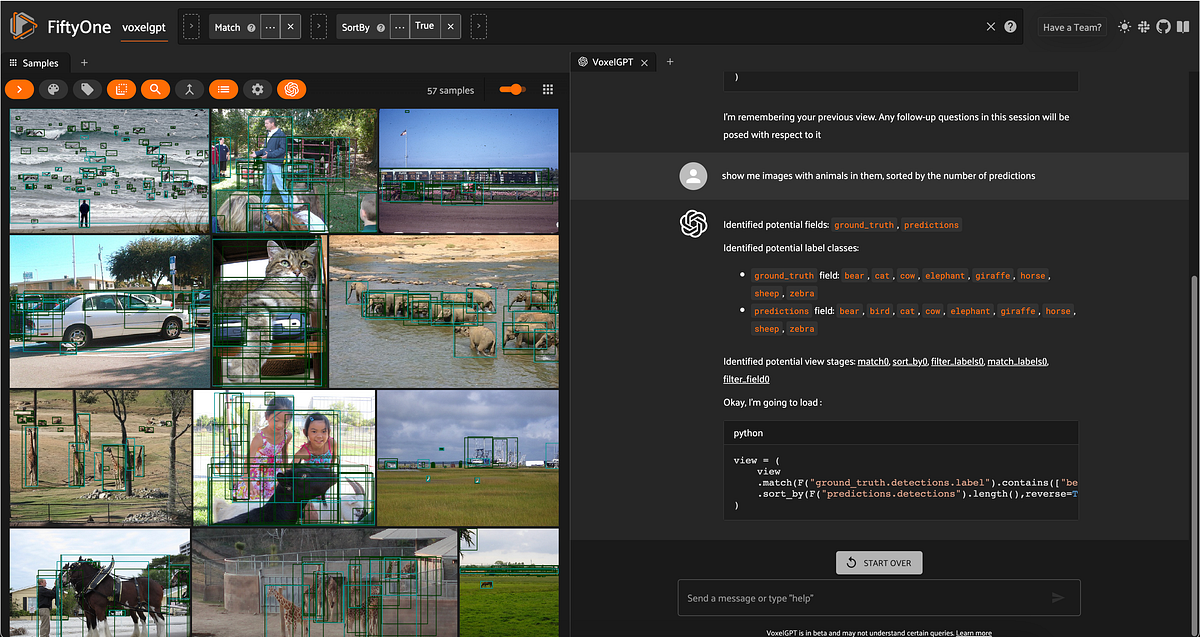The height and width of the screenshot is (637, 1200).
Task: Open the color scheme palette icon
Action: point(54,89)
